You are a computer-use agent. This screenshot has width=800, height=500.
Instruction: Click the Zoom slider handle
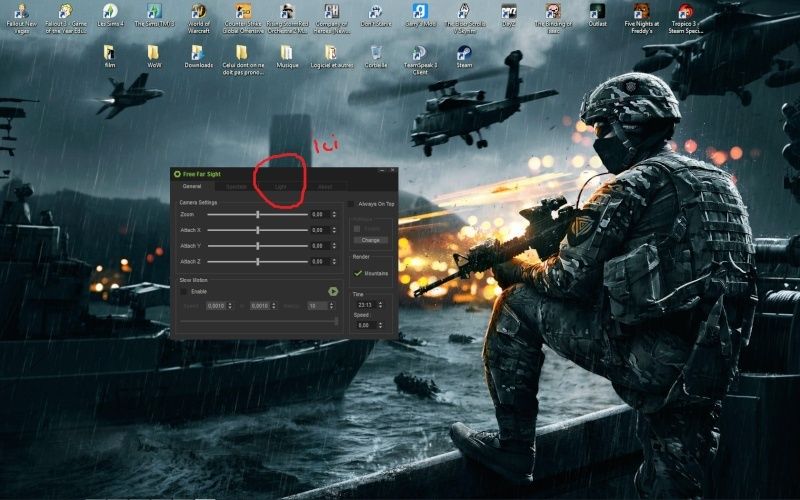coord(258,215)
